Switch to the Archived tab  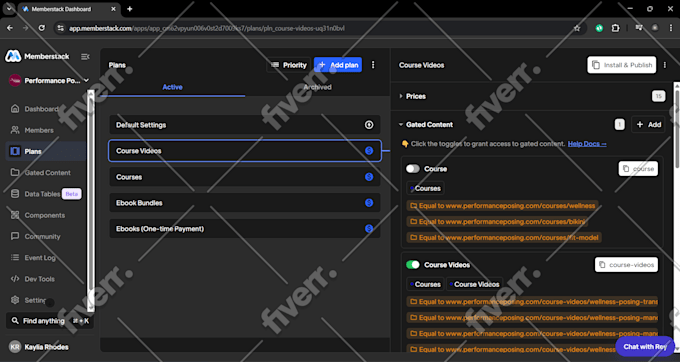click(317, 87)
